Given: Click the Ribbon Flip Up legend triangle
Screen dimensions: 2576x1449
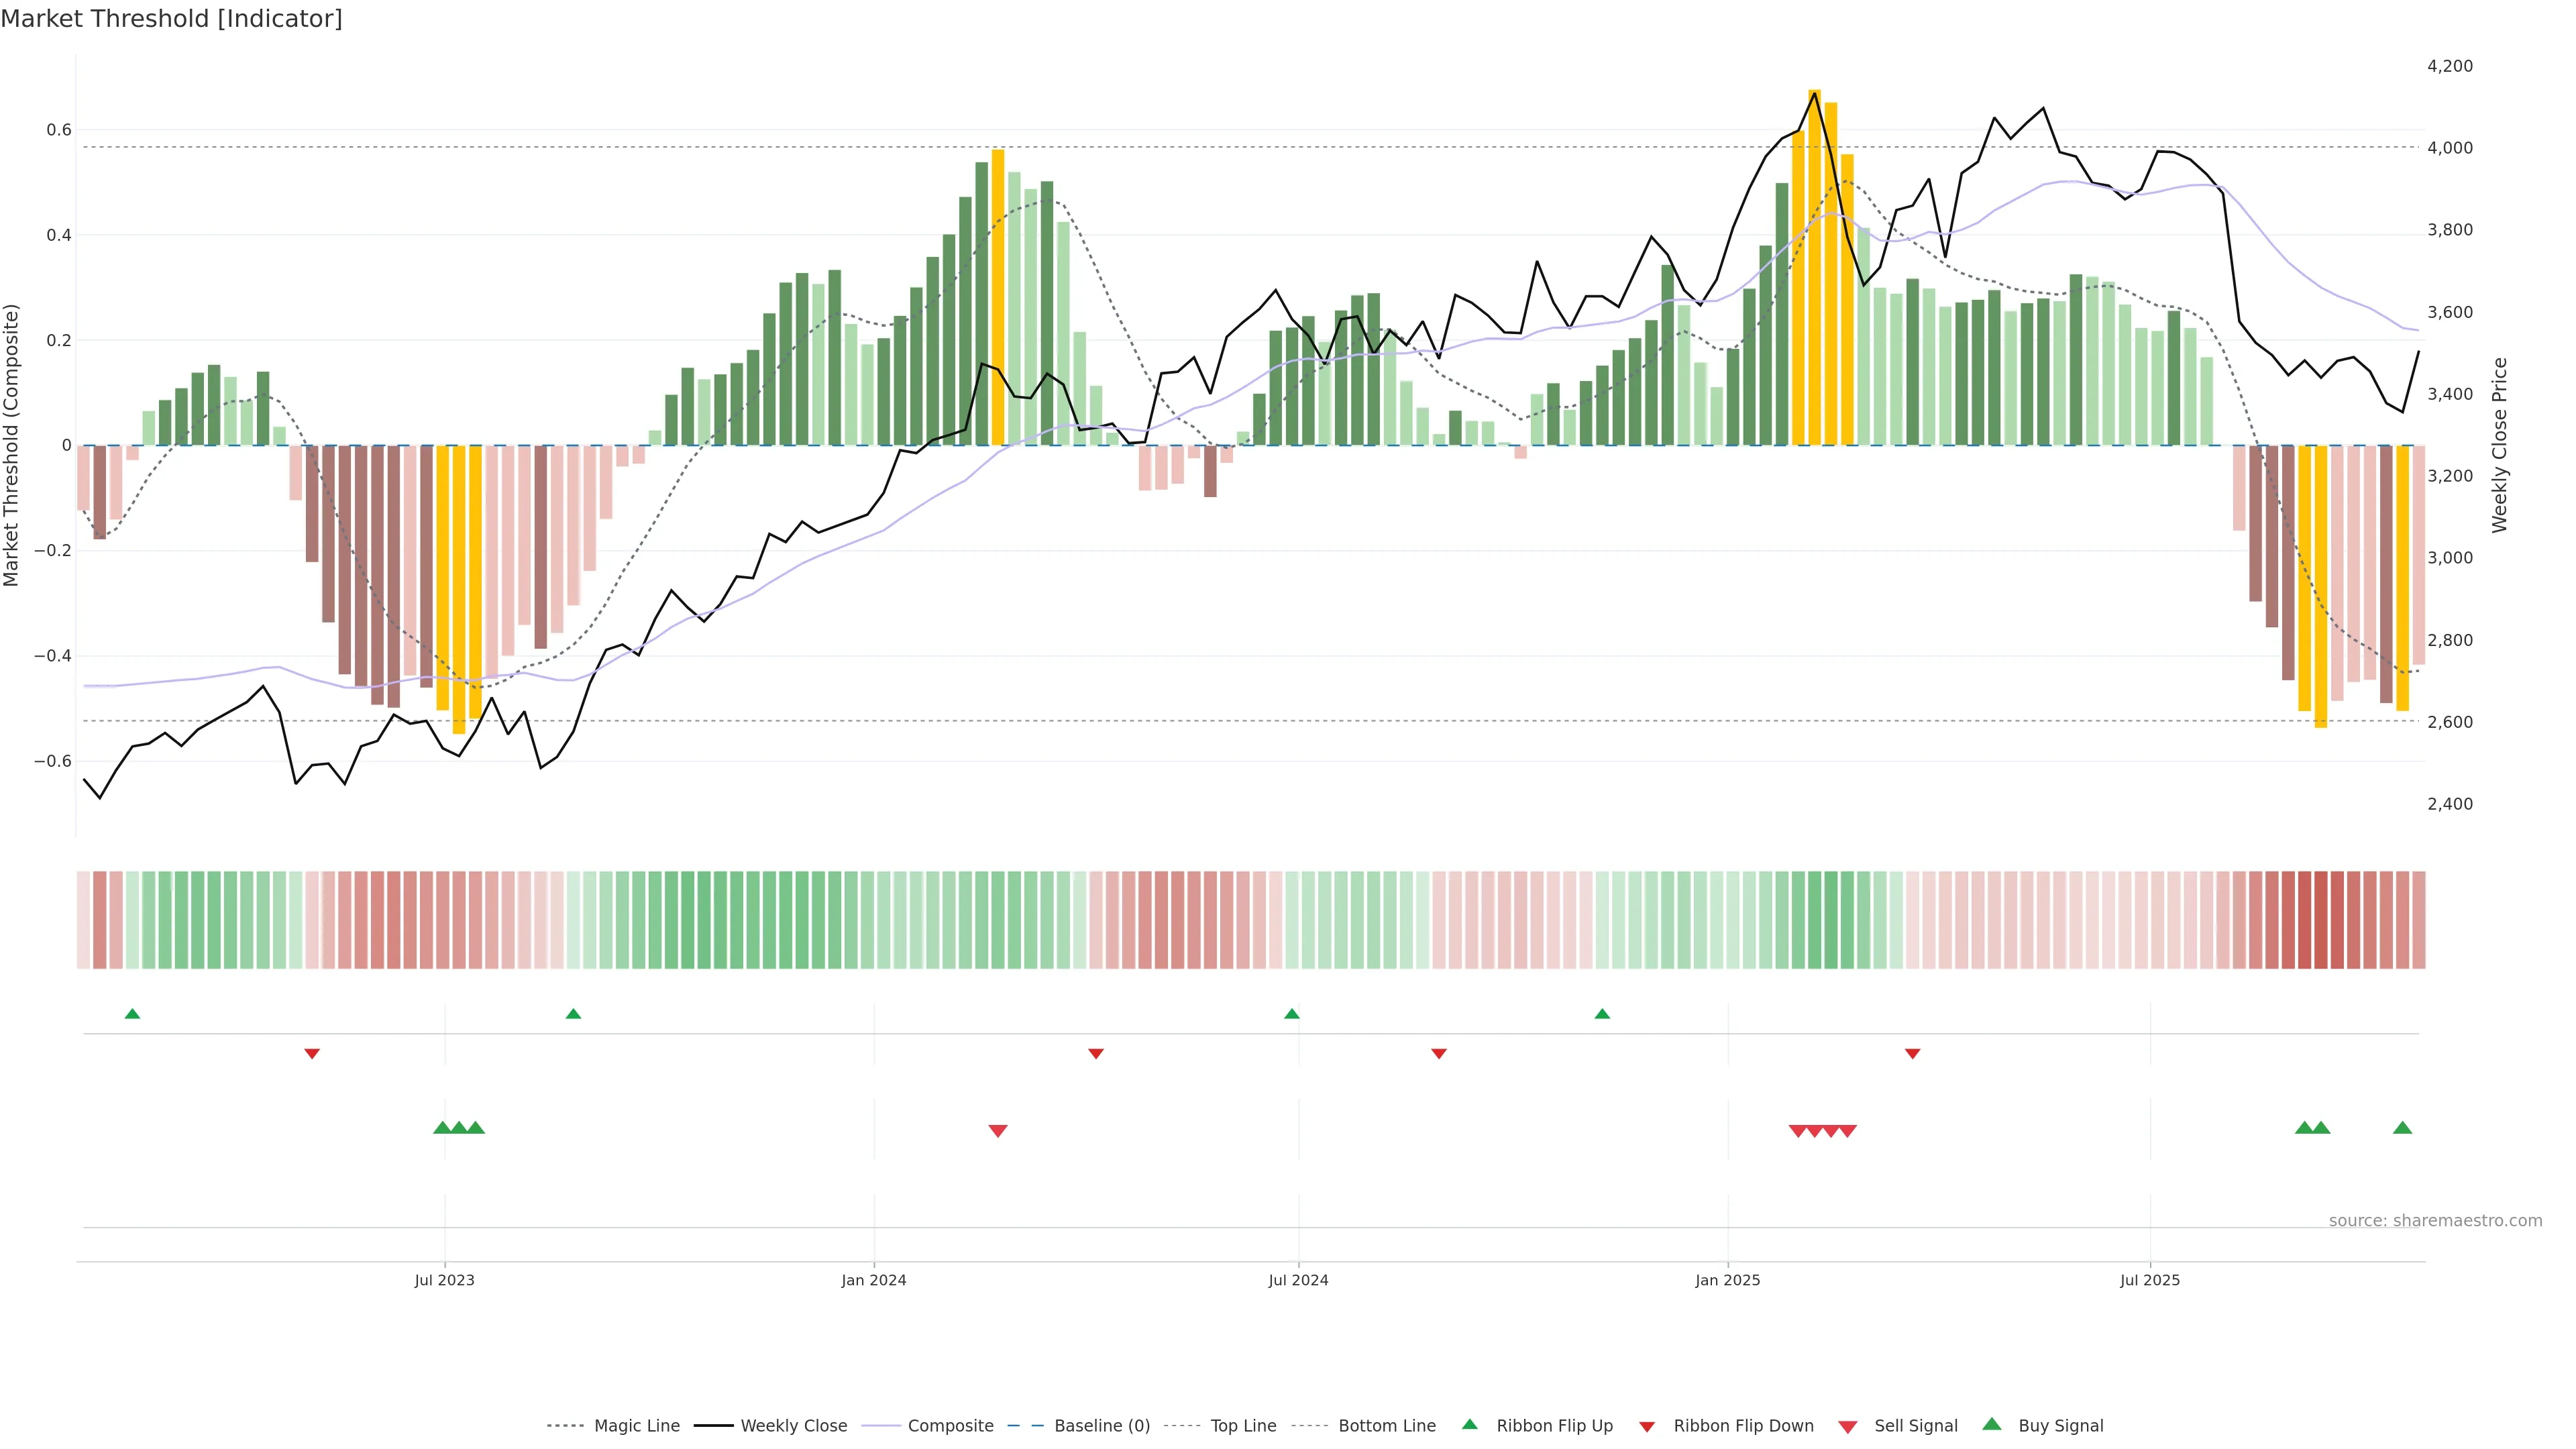Looking at the screenshot, I should [x=1469, y=1424].
